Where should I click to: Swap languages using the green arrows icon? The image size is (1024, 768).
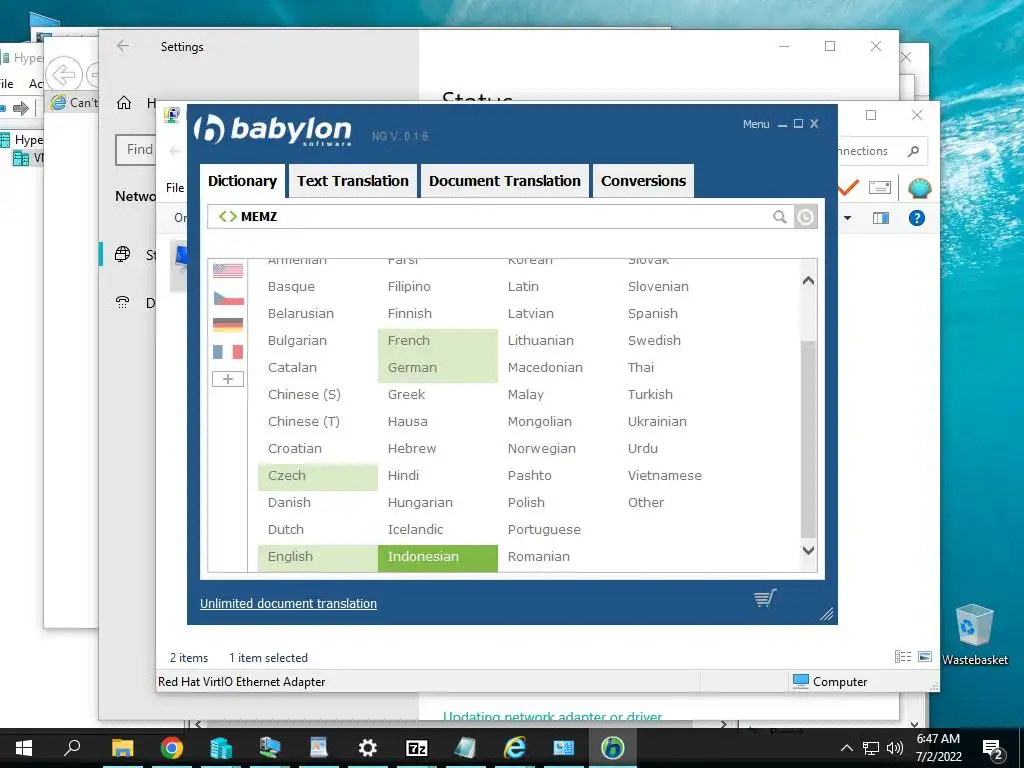(227, 216)
